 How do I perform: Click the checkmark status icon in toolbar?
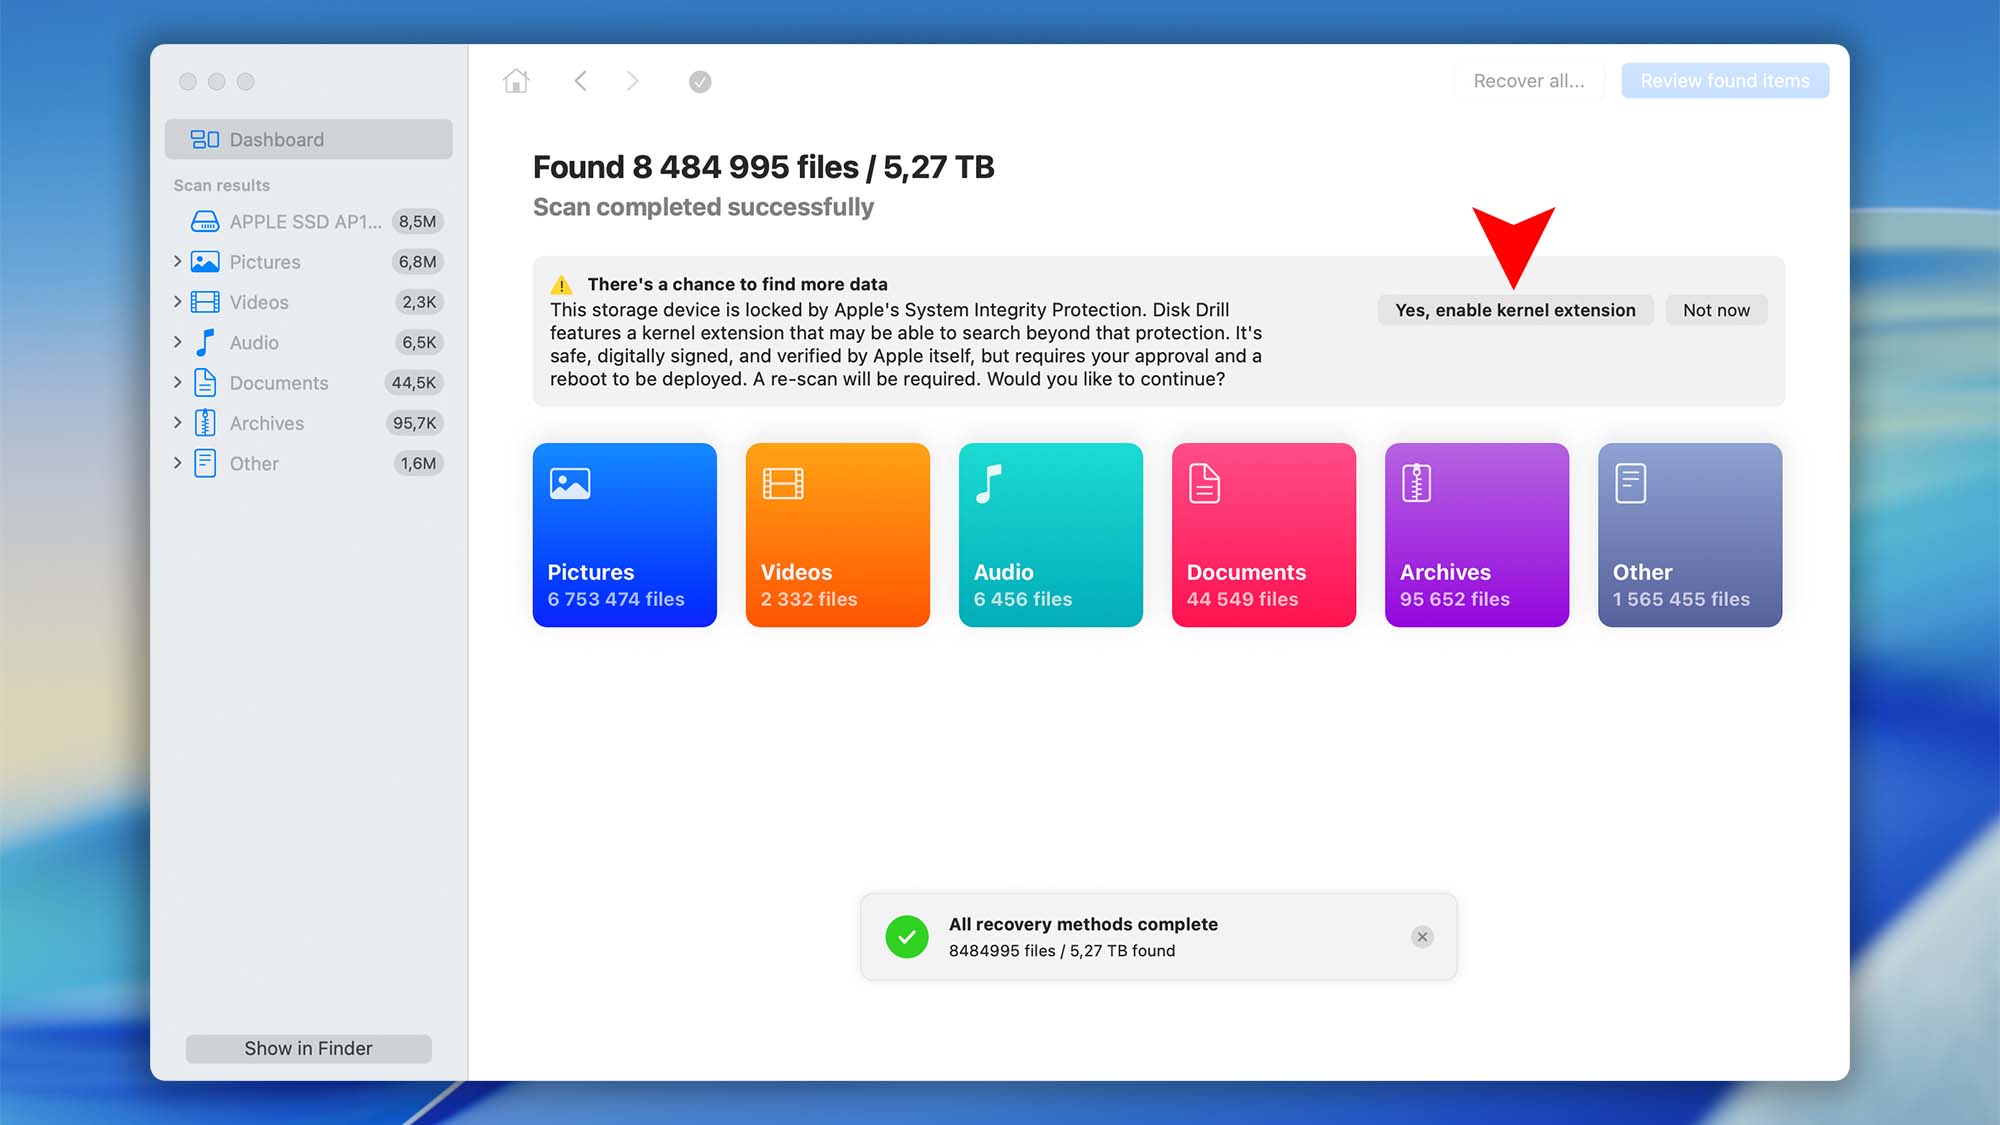click(x=700, y=82)
